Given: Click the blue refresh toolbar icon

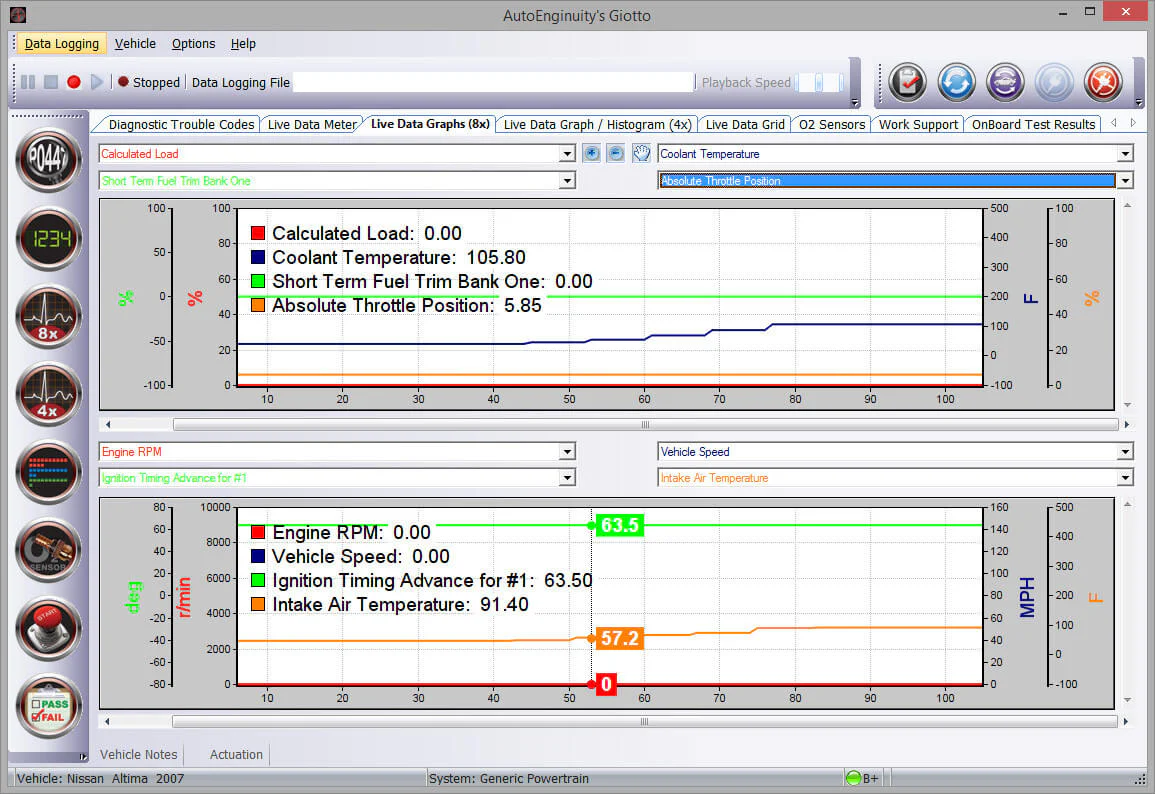Looking at the screenshot, I should (956, 82).
